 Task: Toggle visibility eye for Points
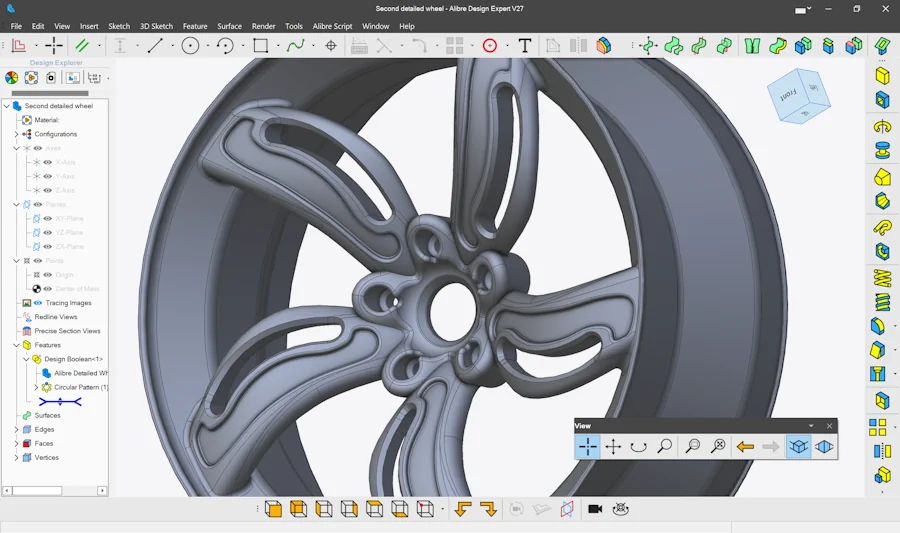pos(38,260)
